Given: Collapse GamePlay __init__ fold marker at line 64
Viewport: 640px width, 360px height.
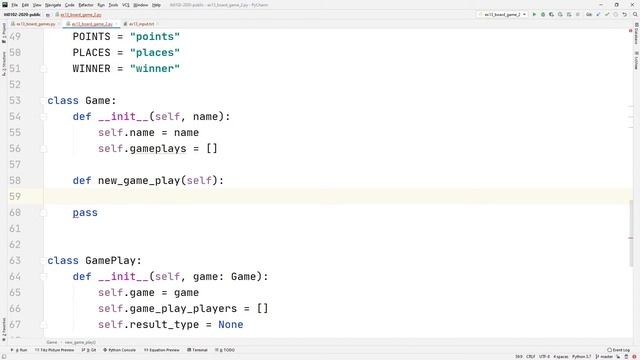Looking at the screenshot, I should (x=43, y=276).
